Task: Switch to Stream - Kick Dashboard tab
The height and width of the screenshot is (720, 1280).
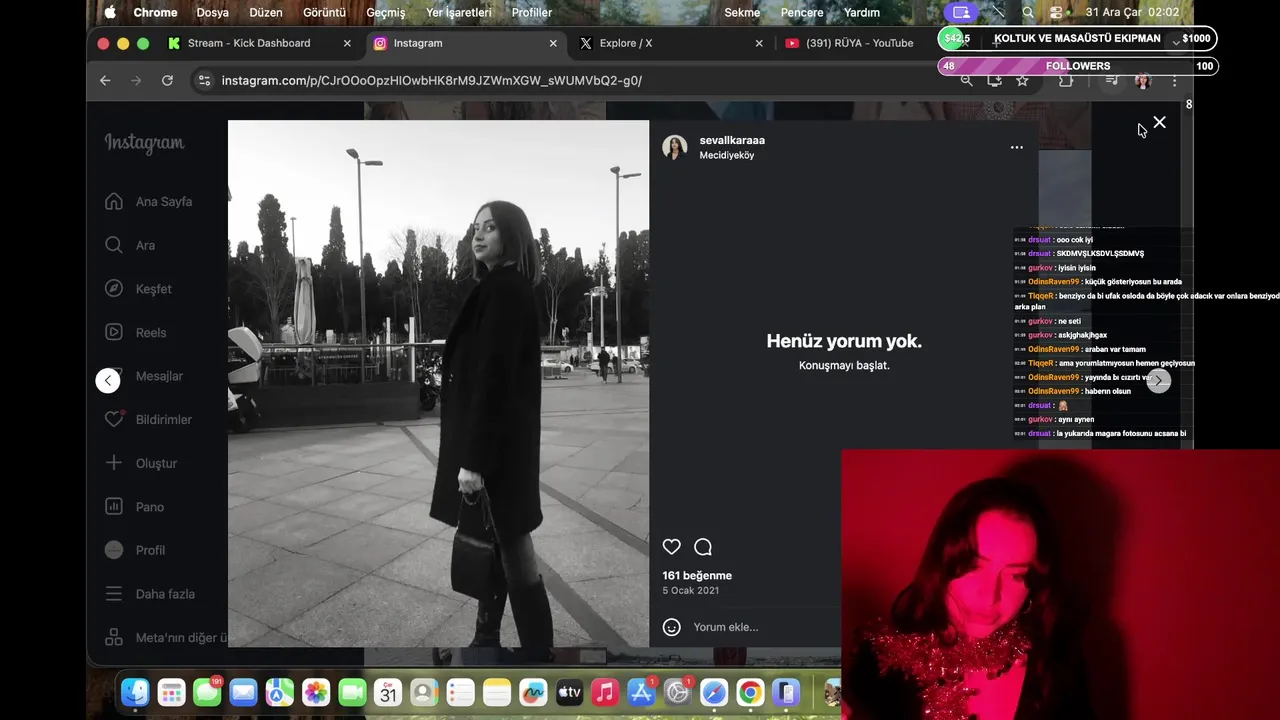Action: pyautogui.click(x=249, y=43)
